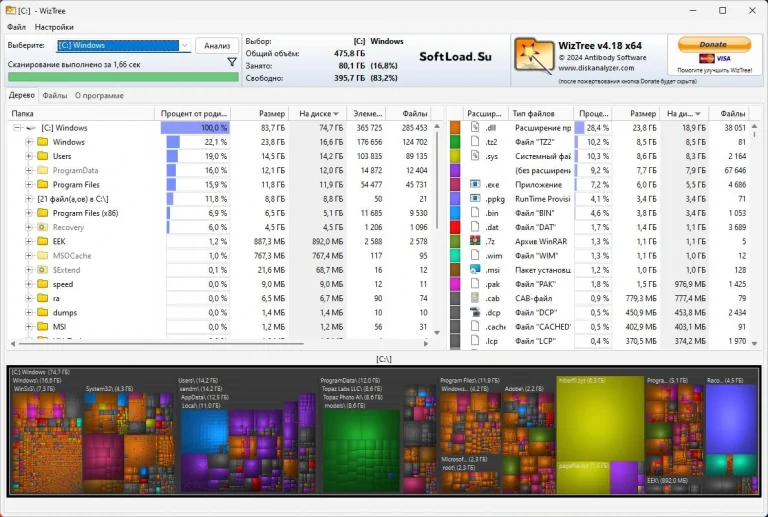The image size is (768, 517).
Task: Click the Donate button
Action: pyautogui.click(x=714, y=45)
